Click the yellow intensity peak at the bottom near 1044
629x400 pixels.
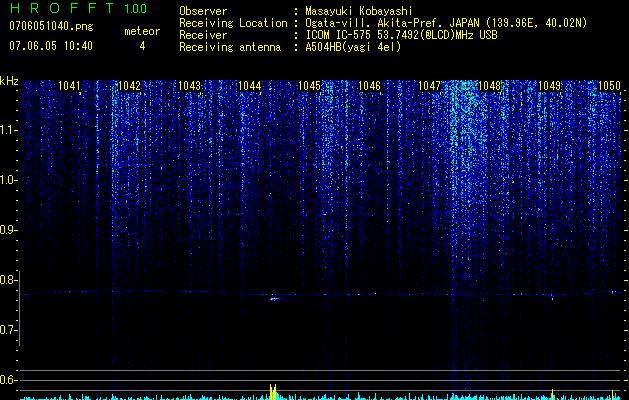point(273,392)
